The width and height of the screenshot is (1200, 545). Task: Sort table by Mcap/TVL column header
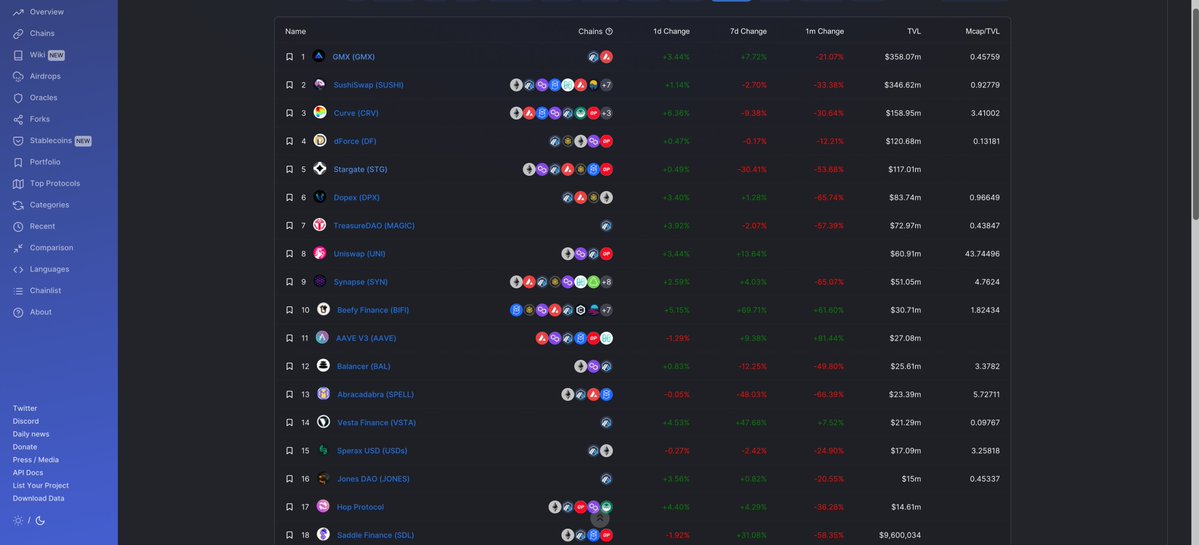point(983,32)
